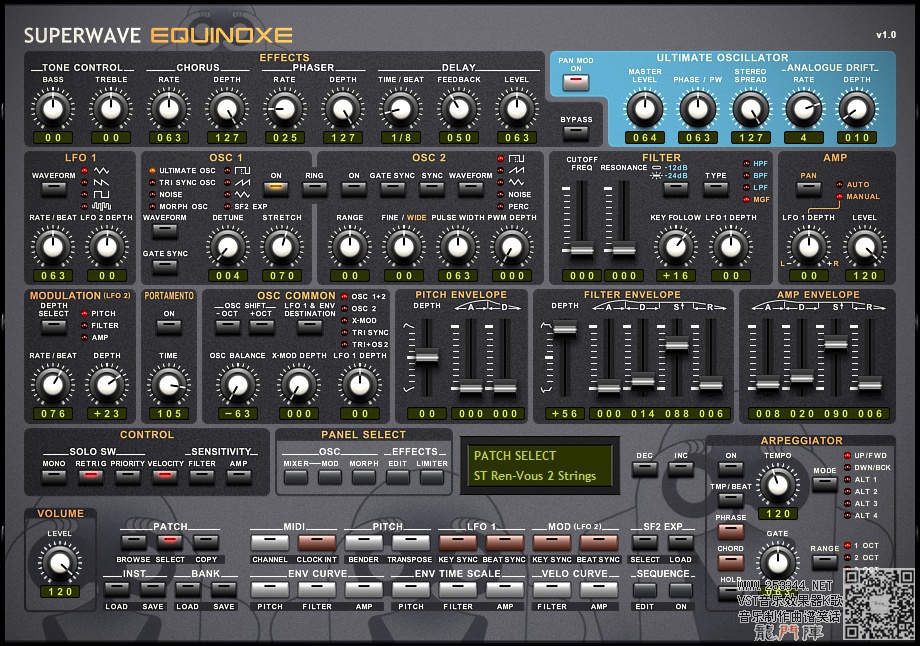Select the LFO 1 sawtooth waveform icon
The height and width of the screenshot is (646, 920).
pos(102,182)
